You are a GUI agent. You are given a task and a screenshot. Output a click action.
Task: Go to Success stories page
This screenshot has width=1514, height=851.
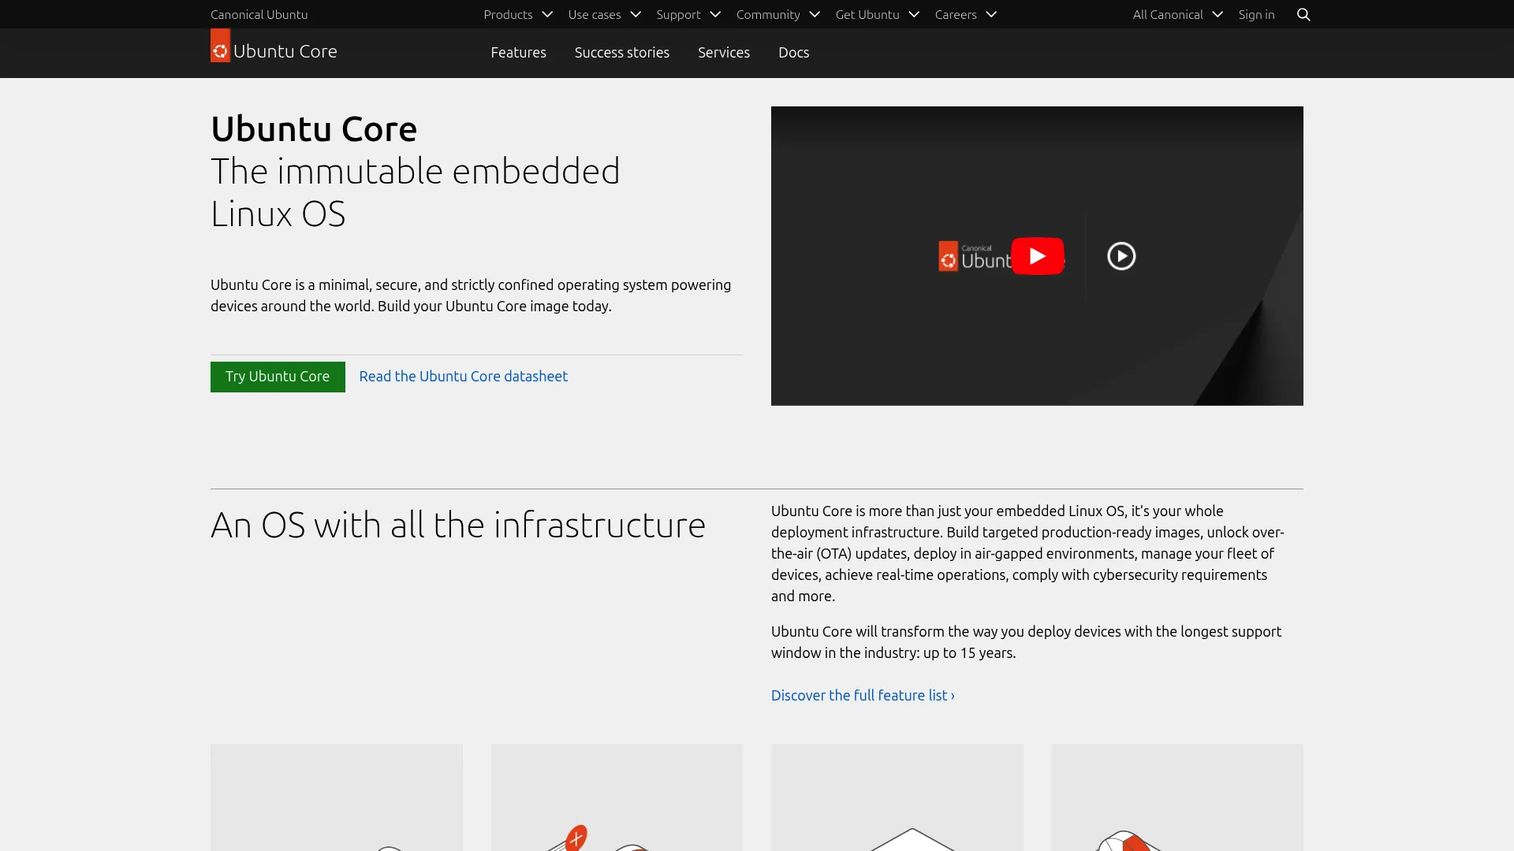point(622,52)
